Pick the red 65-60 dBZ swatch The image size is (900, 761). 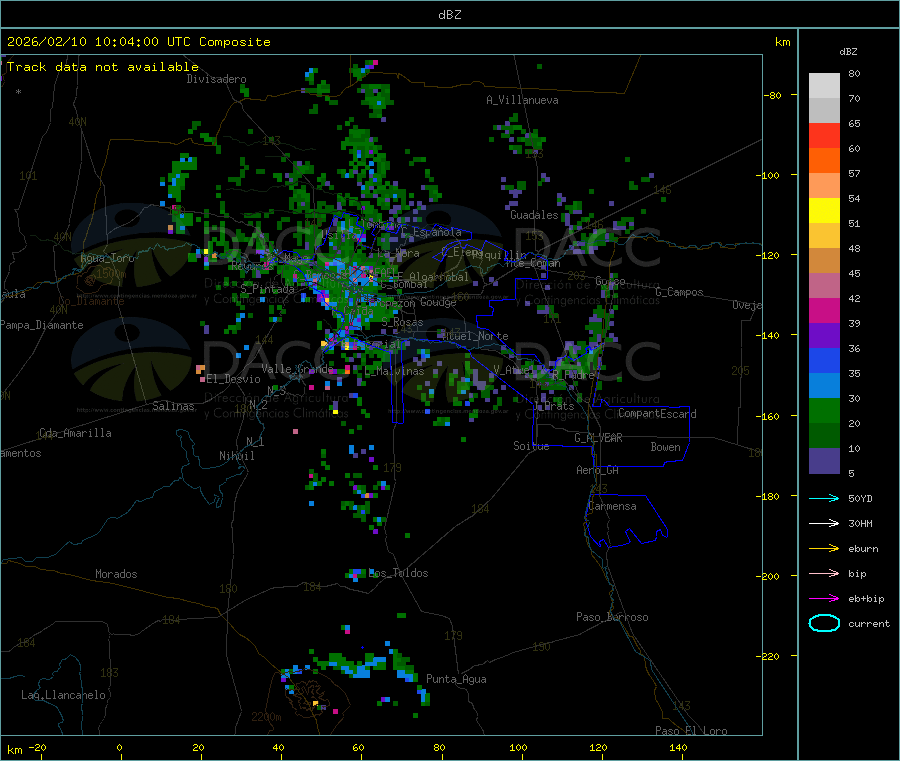(824, 135)
